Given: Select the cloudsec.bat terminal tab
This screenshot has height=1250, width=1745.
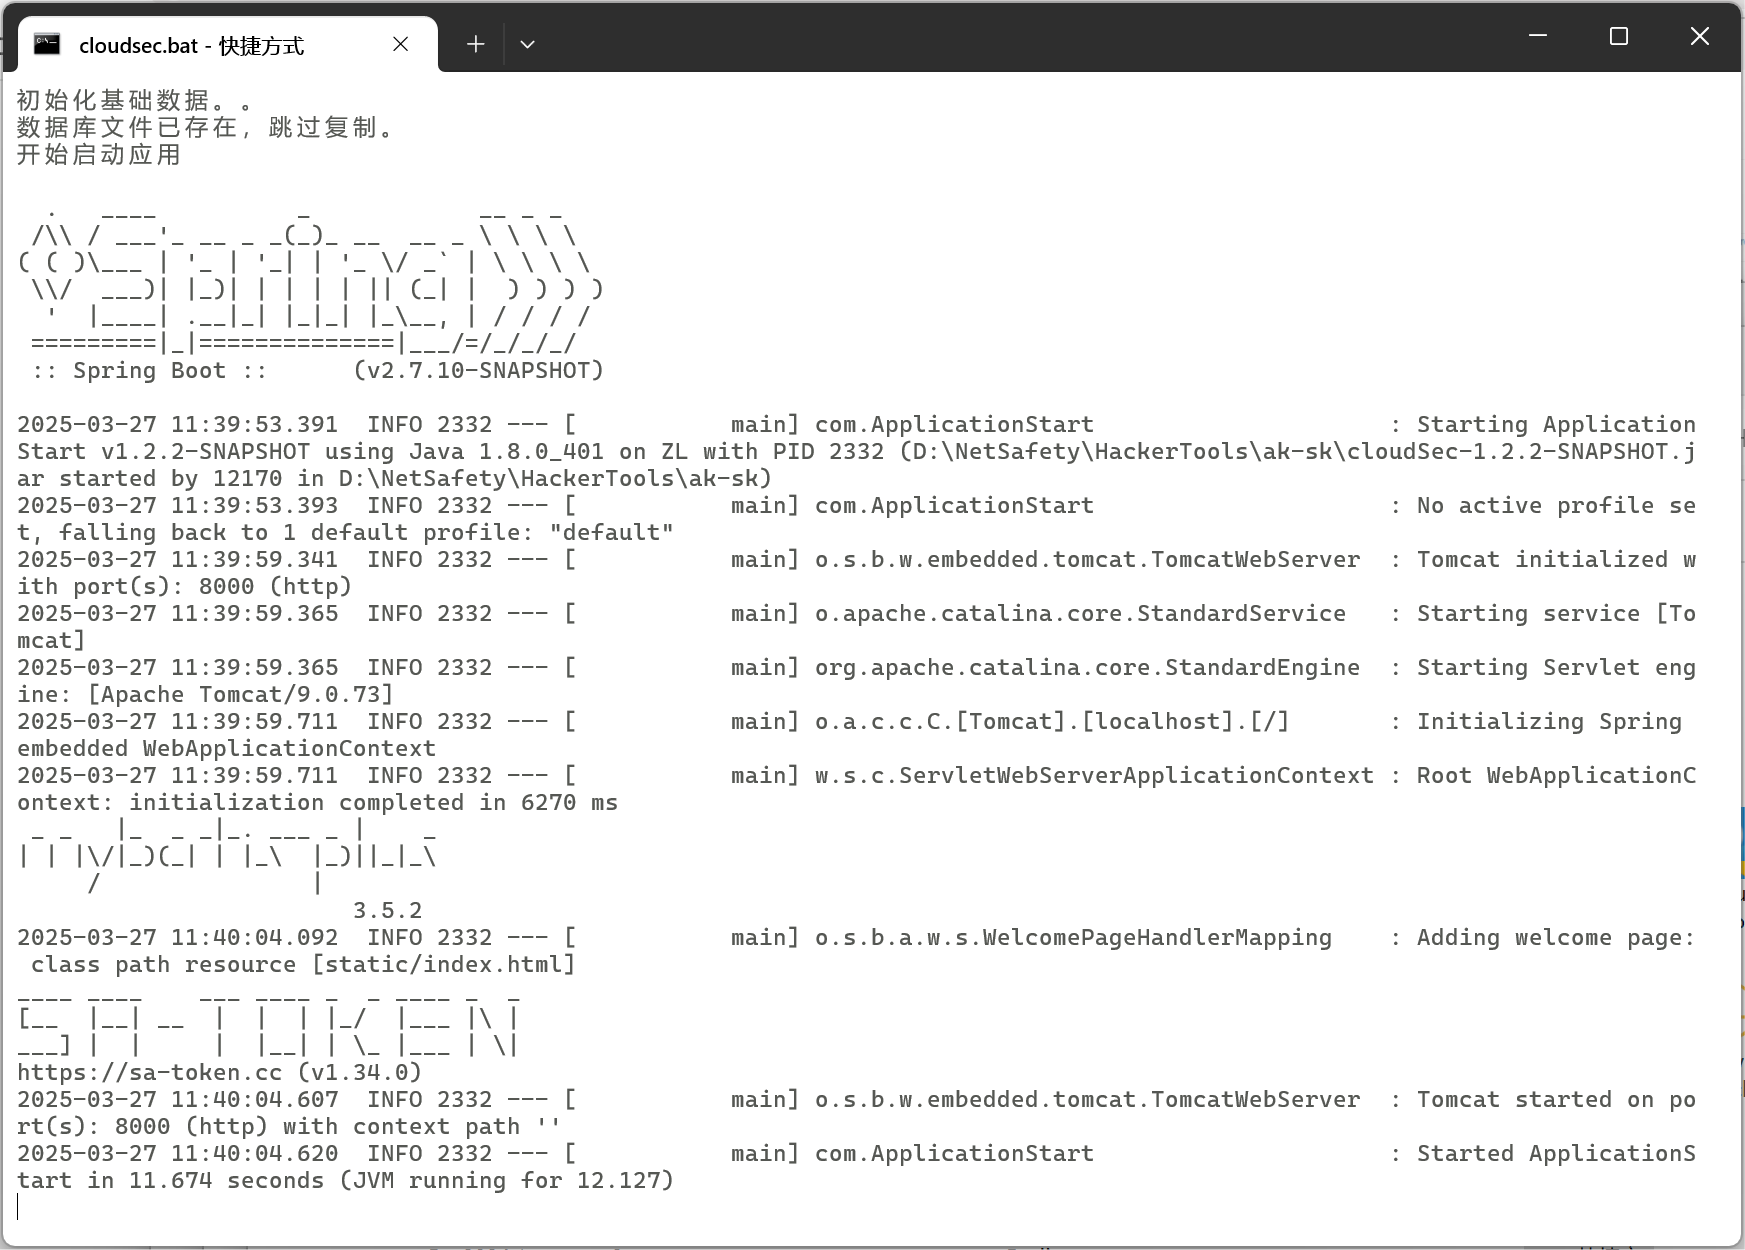Looking at the screenshot, I should (x=228, y=45).
